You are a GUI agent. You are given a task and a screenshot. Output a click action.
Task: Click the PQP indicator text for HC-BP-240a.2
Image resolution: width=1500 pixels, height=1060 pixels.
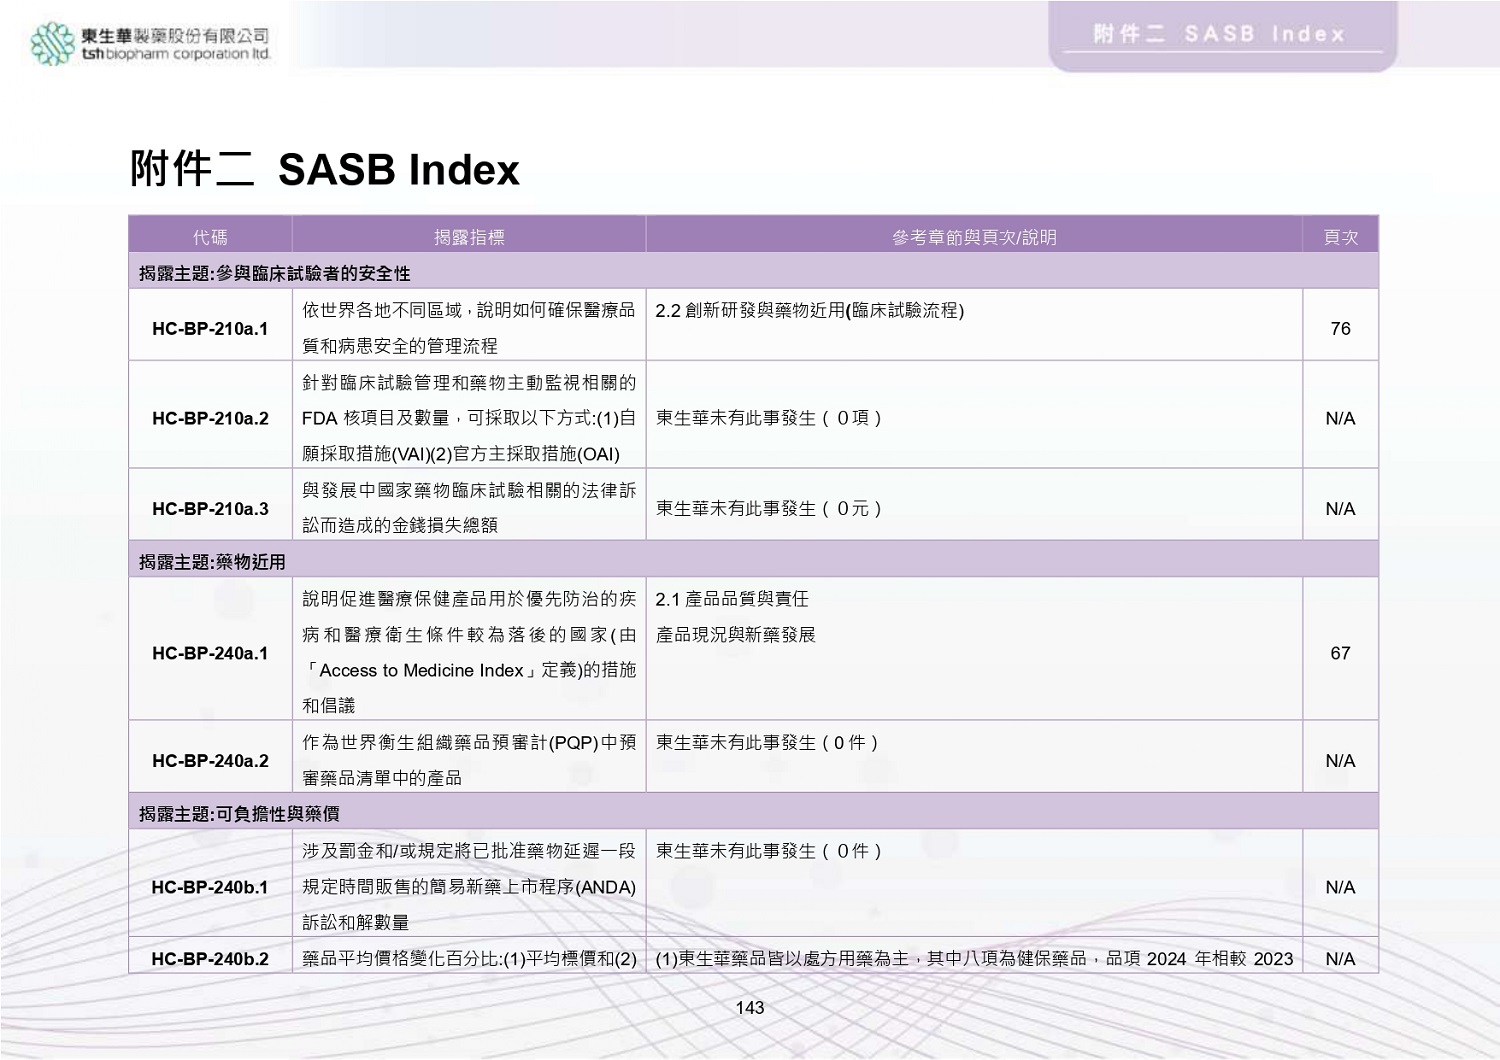[x=469, y=760]
